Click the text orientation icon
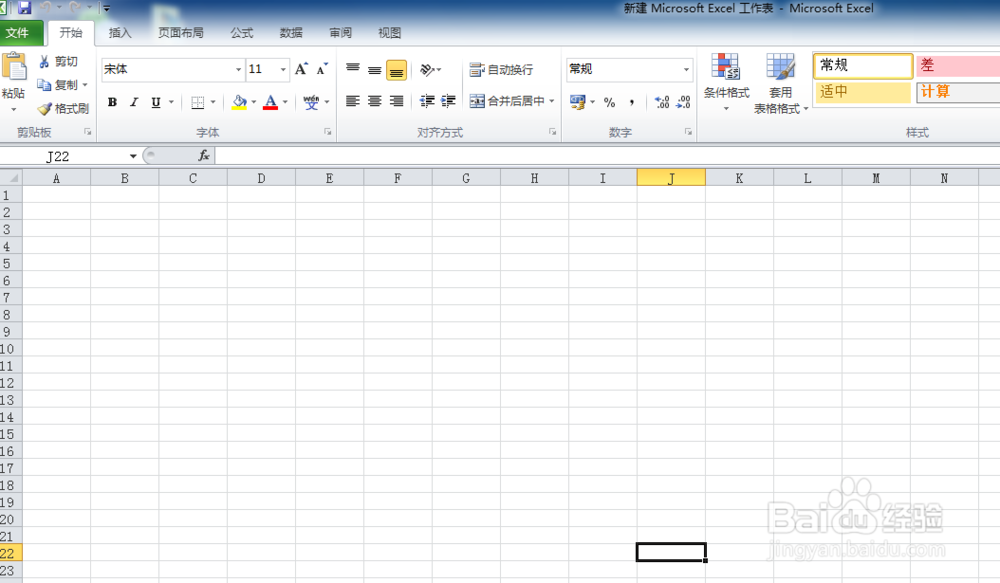 pos(428,70)
